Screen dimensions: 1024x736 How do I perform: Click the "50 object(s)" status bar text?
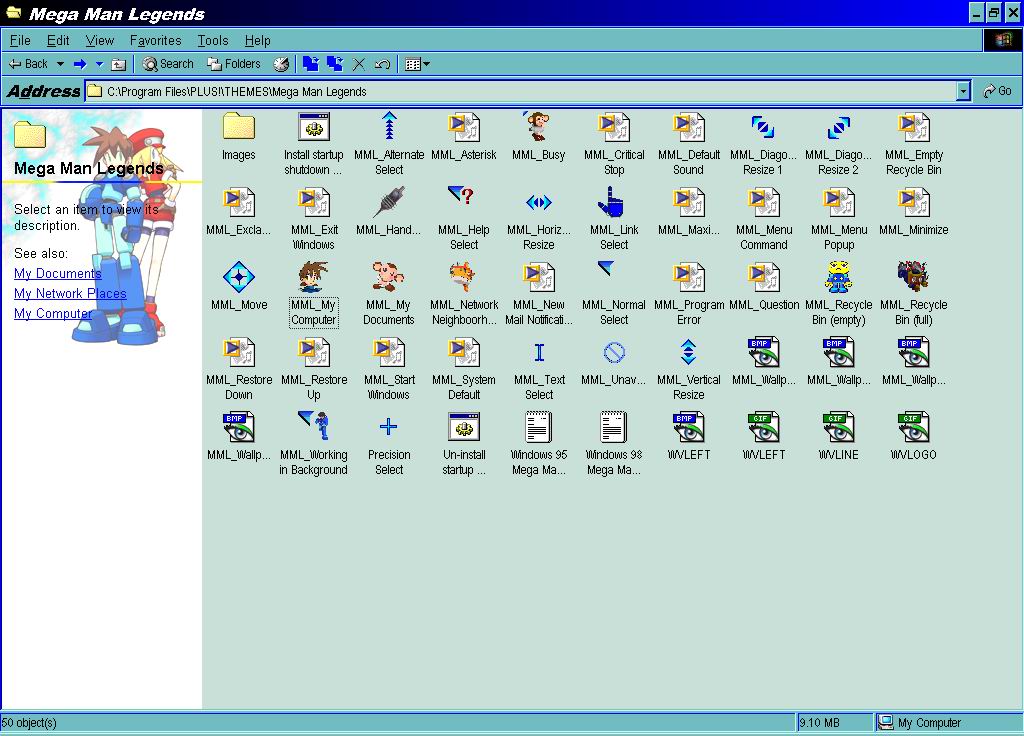(x=29, y=723)
